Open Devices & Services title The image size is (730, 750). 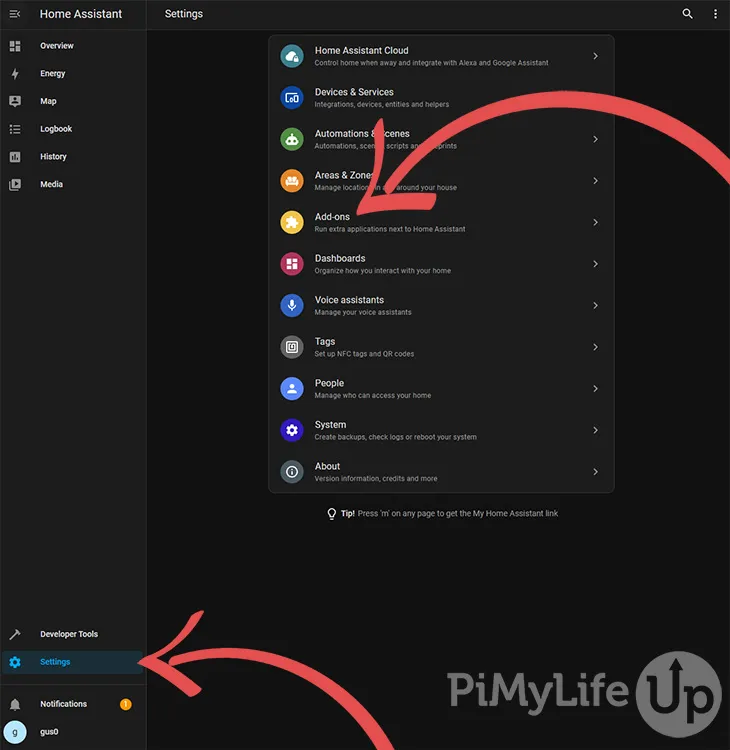[x=354, y=92]
